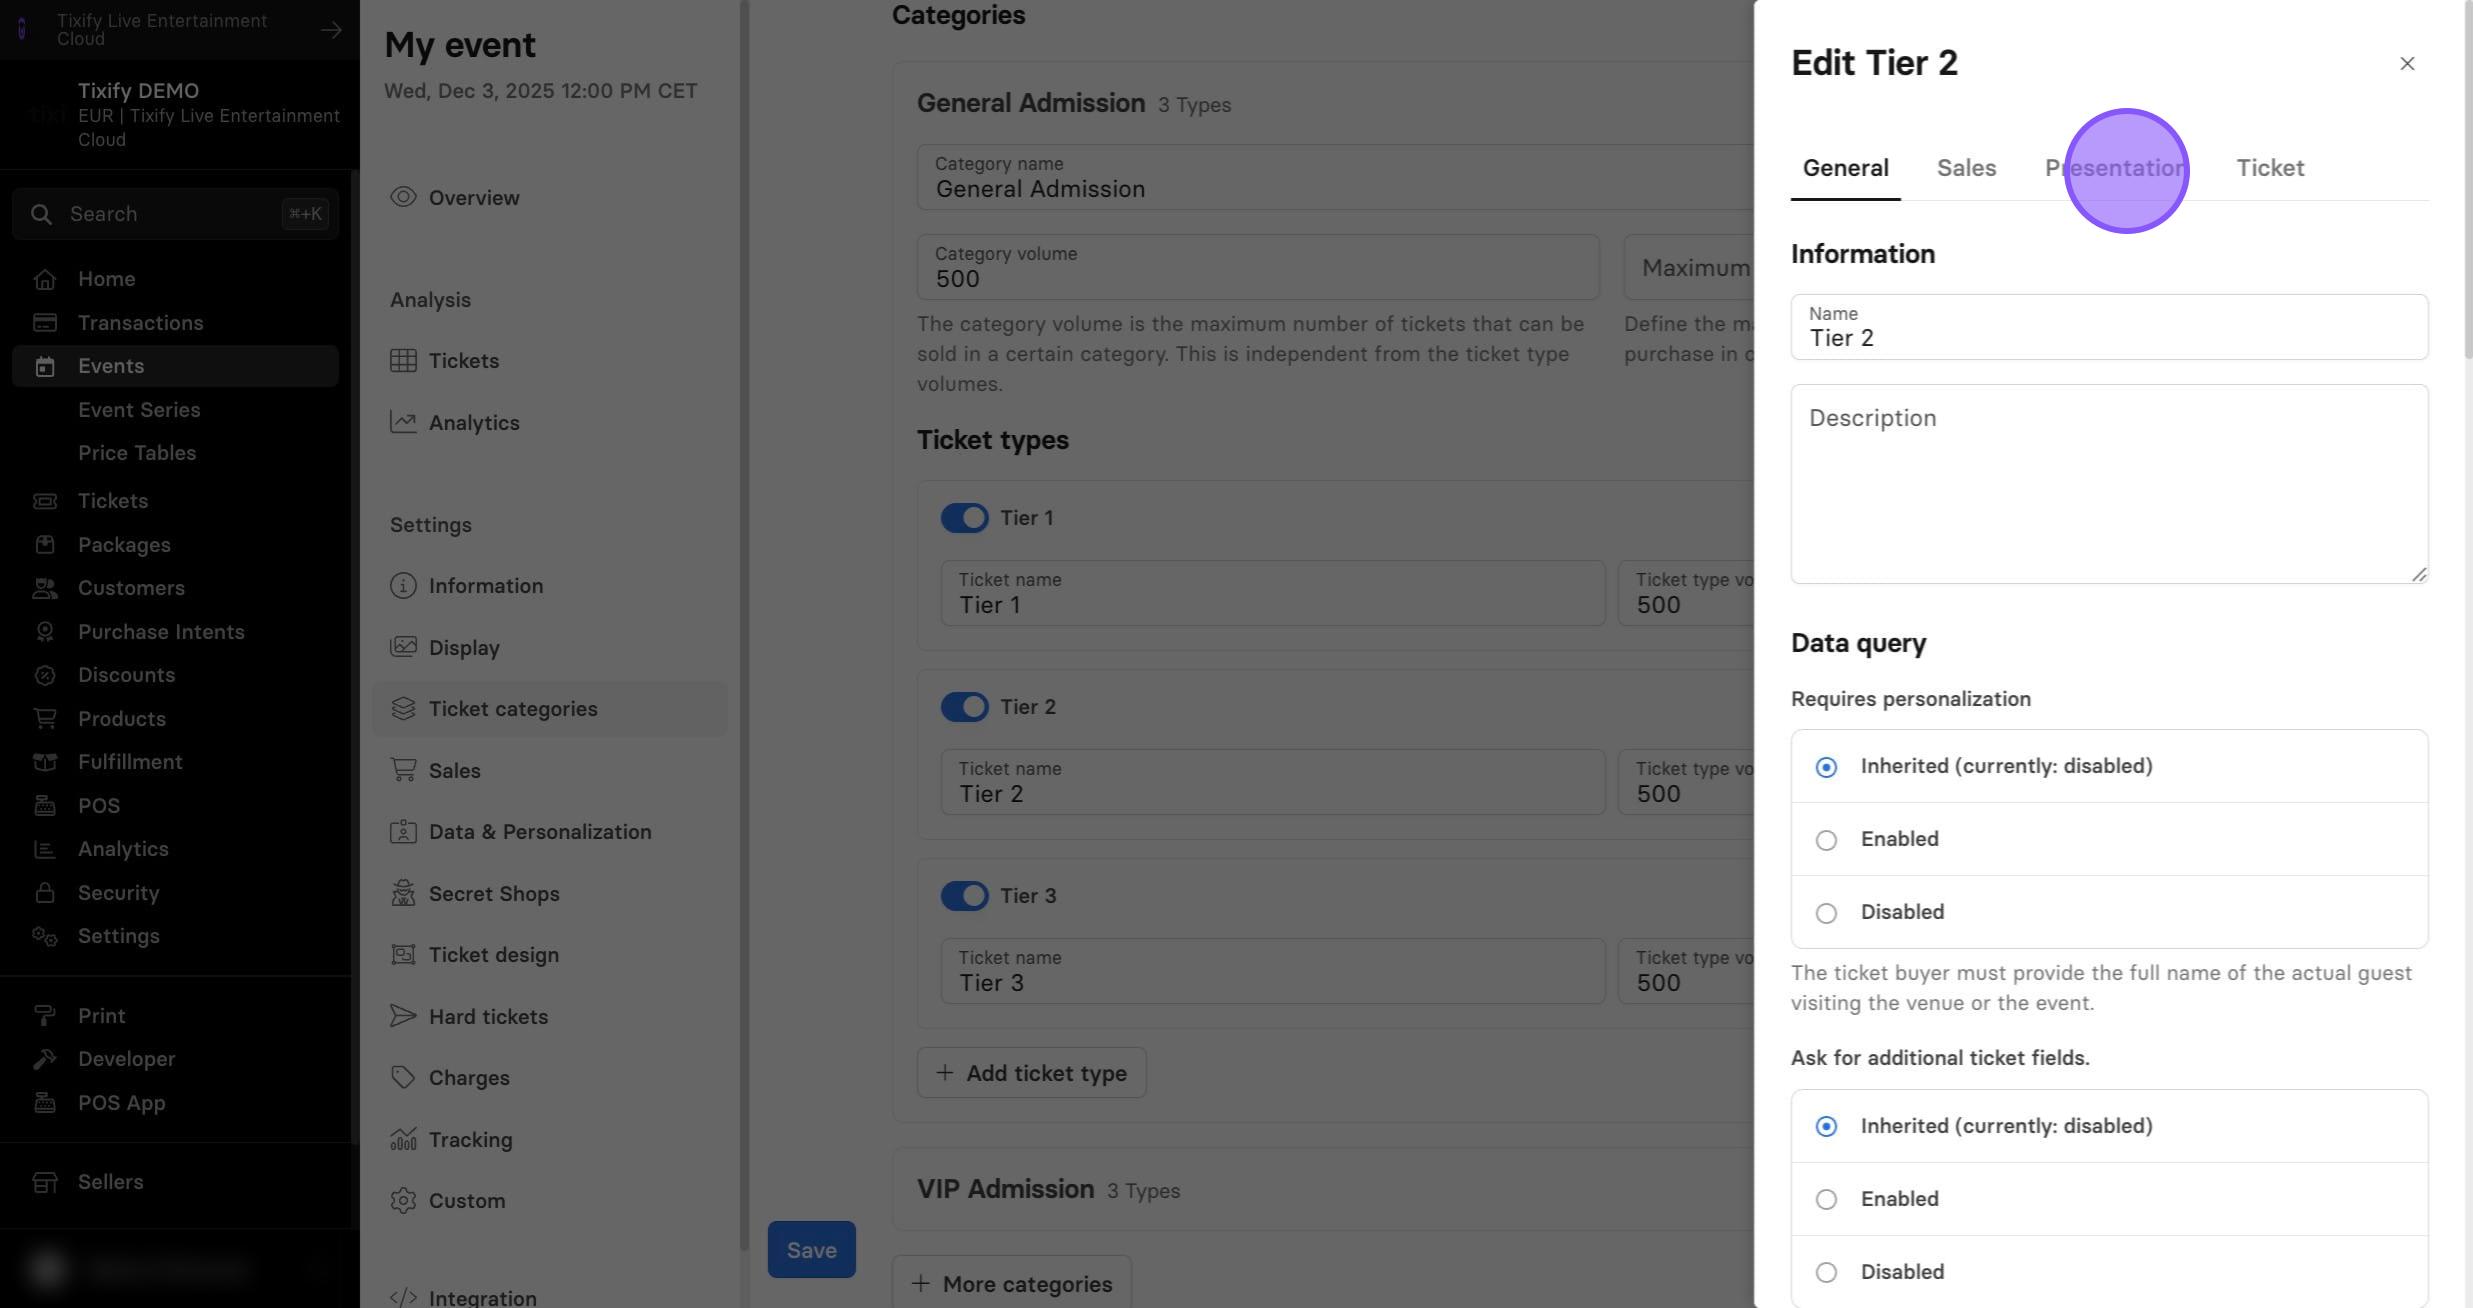Screen dimensions: 2473x1308
Task: Open Price Tables in the sidebar
Action: click(x=137, y=453)
